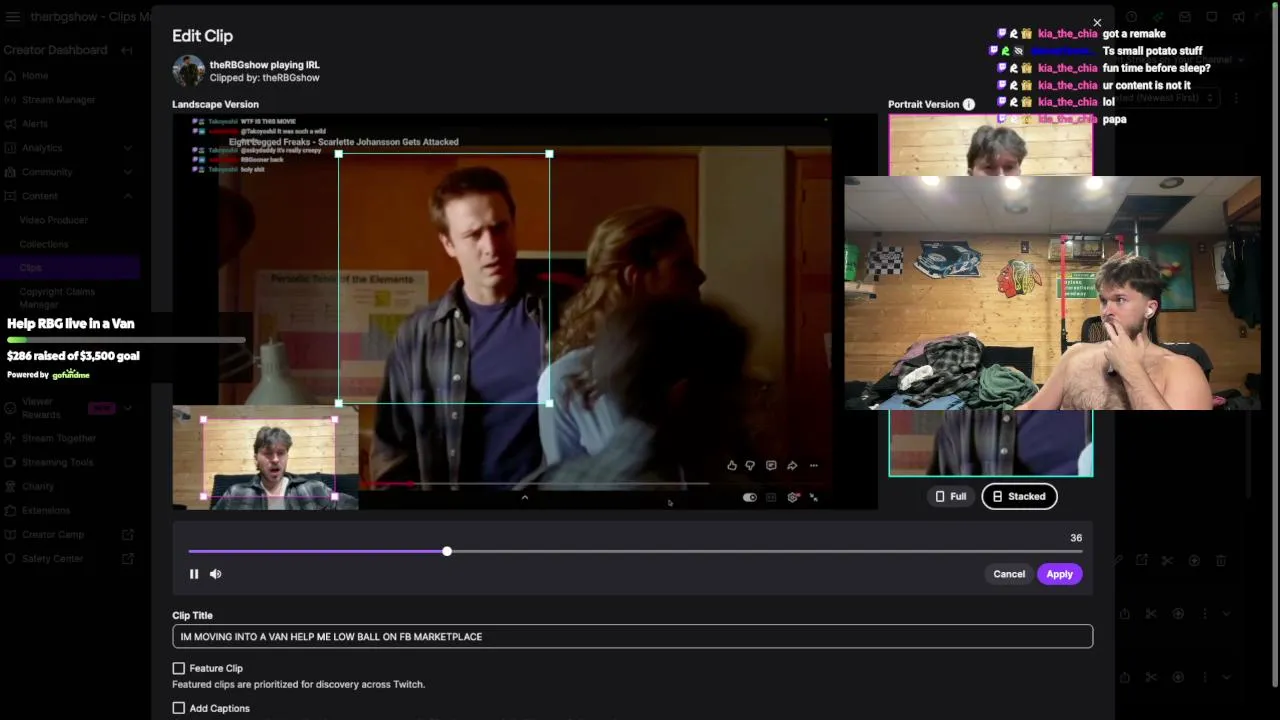Viewport: 1280px width, 720px height.
Task: Open Streaming Tools in the sidebar
Action: point(58,462)
